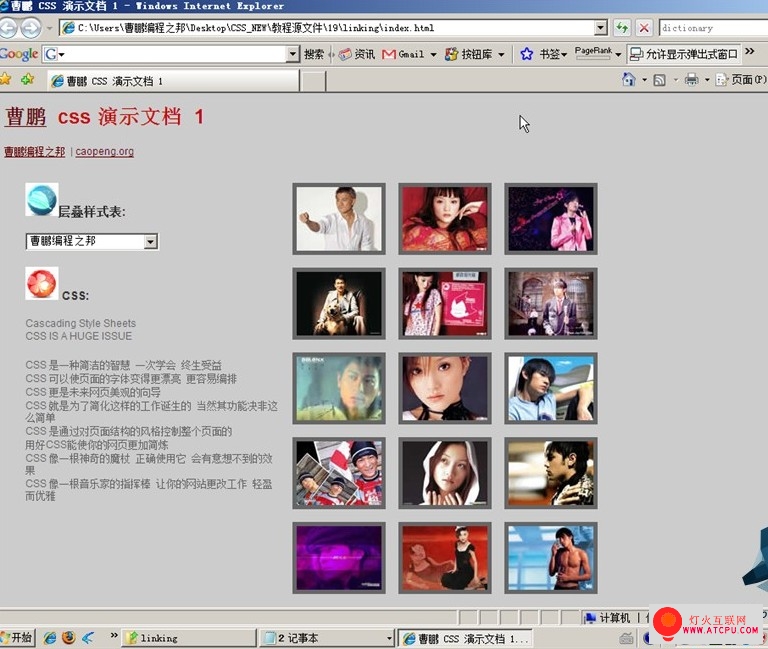Screen dimensions: 768x649
Task: Open a new blank tab button
Action: [x=312, y=81]
